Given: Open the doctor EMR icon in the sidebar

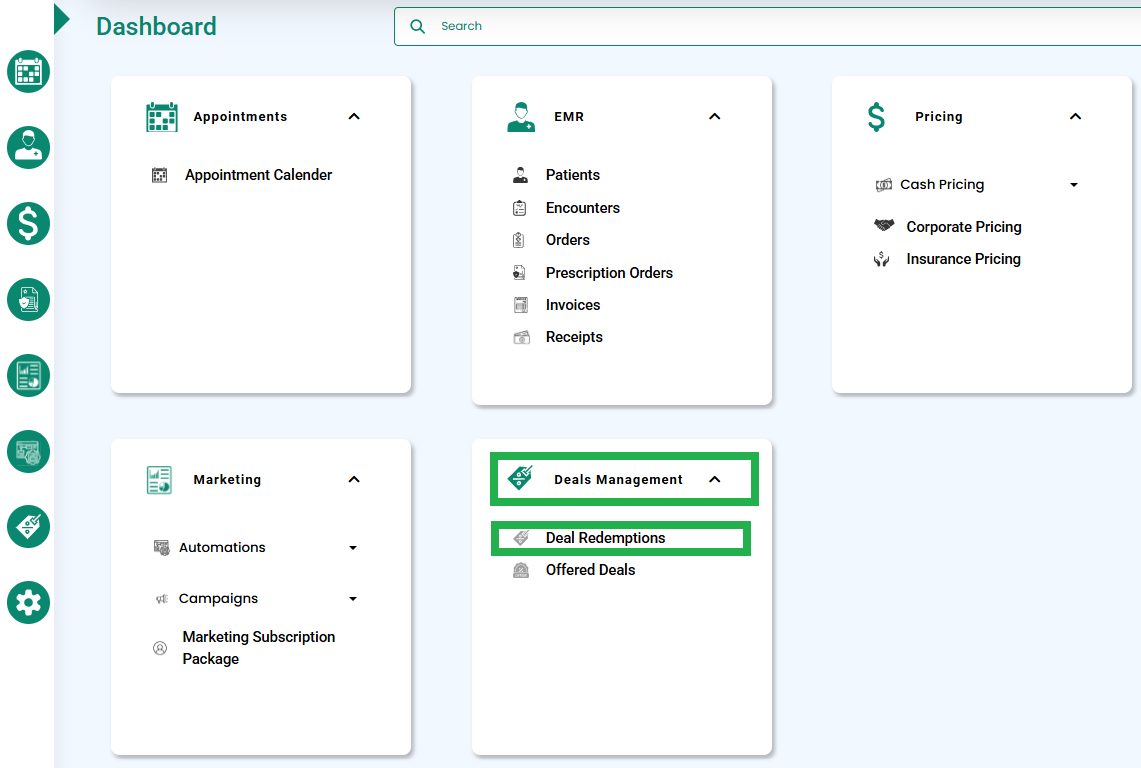Looking at the screenshot, I should [x=28, y=147].
